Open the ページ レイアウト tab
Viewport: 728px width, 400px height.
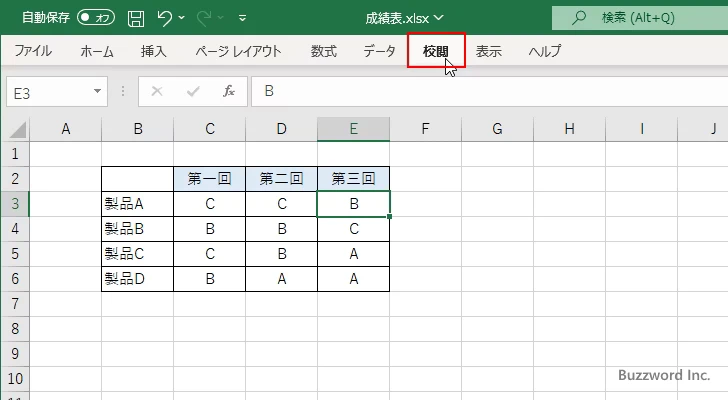(238, 51)
